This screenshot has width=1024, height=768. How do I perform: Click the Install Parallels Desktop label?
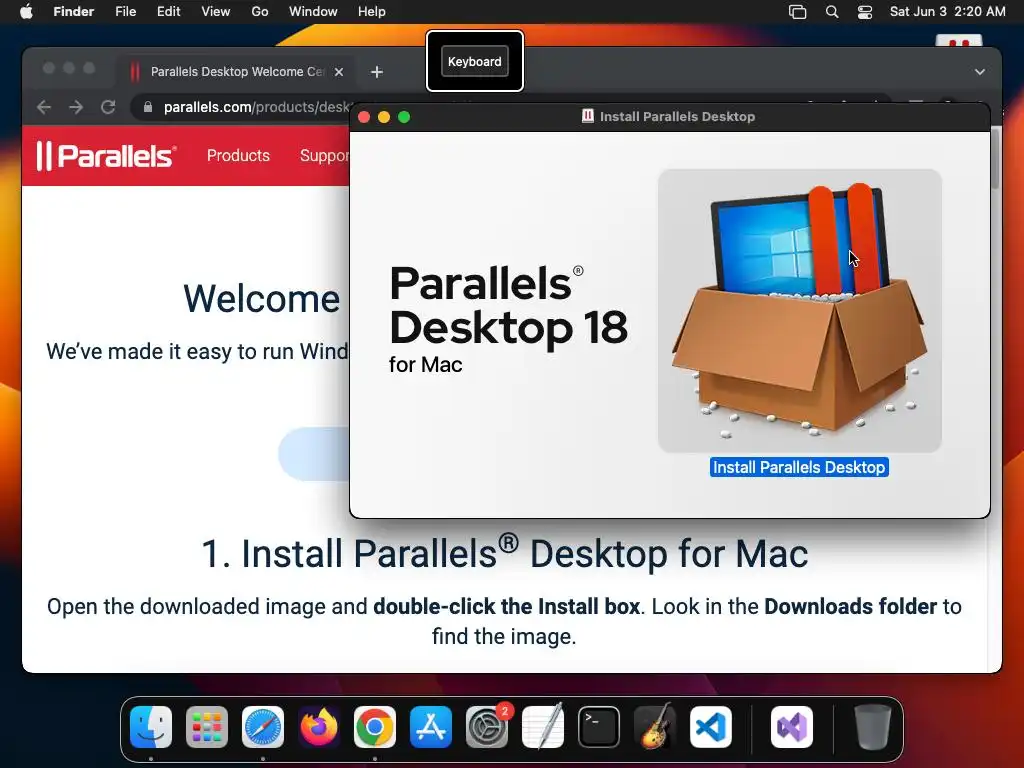click(799, 467)
